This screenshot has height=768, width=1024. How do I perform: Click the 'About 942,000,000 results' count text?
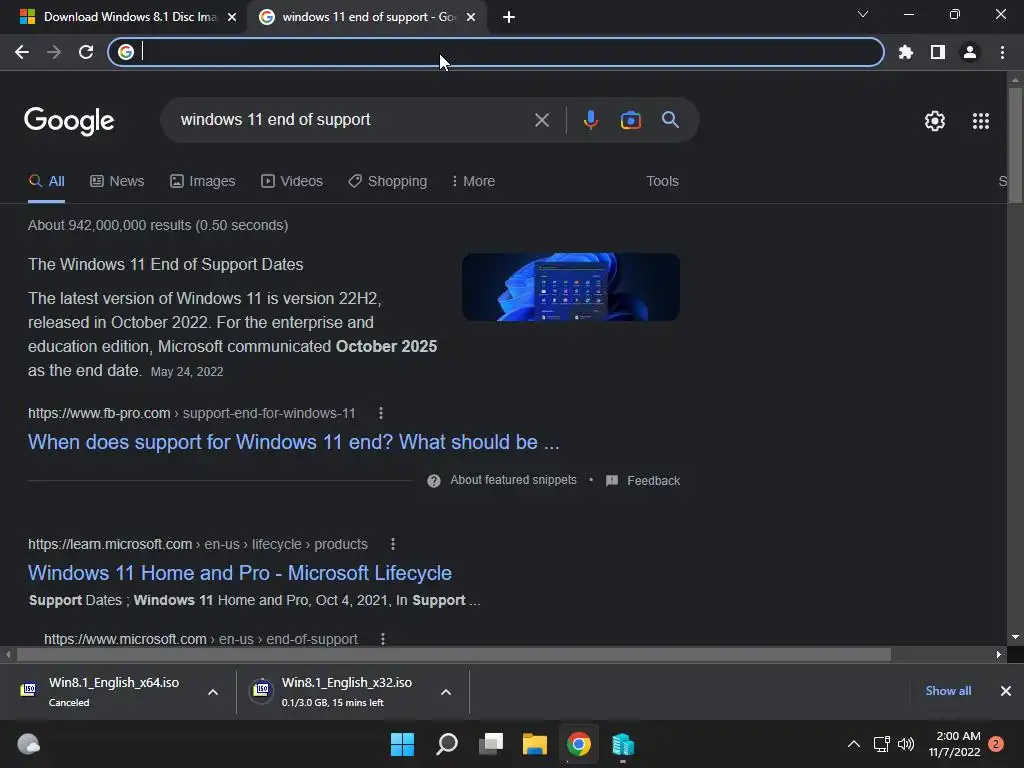pyautogui.click(x=158, y=225)
